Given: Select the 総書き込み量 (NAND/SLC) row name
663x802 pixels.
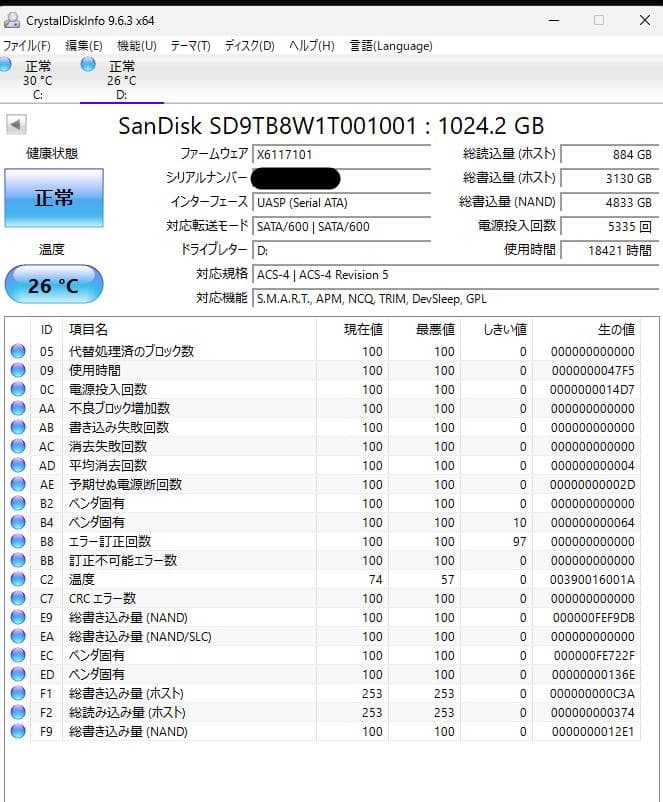Looking at the screenshot, I should pyautogui.click(x=140, y=636).
